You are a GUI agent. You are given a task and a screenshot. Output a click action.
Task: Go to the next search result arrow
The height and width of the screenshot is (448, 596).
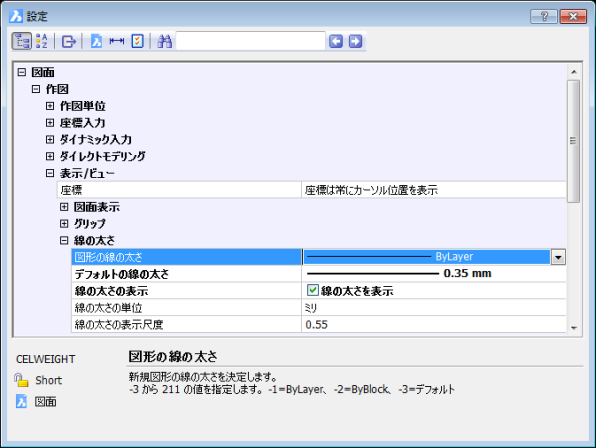pos(356,41)
